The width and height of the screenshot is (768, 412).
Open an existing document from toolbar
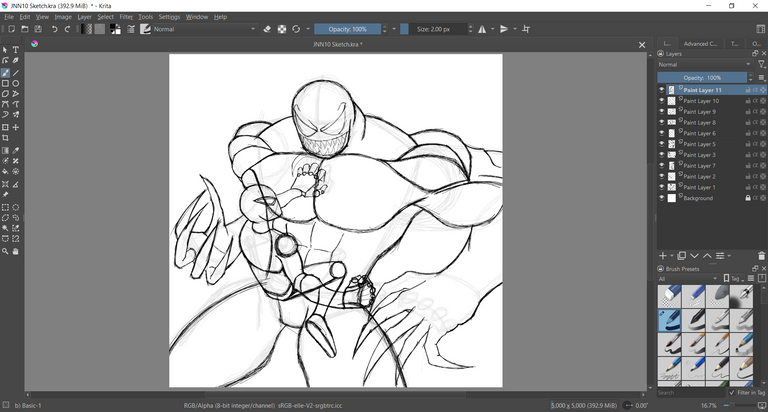[x=25, y=29]
